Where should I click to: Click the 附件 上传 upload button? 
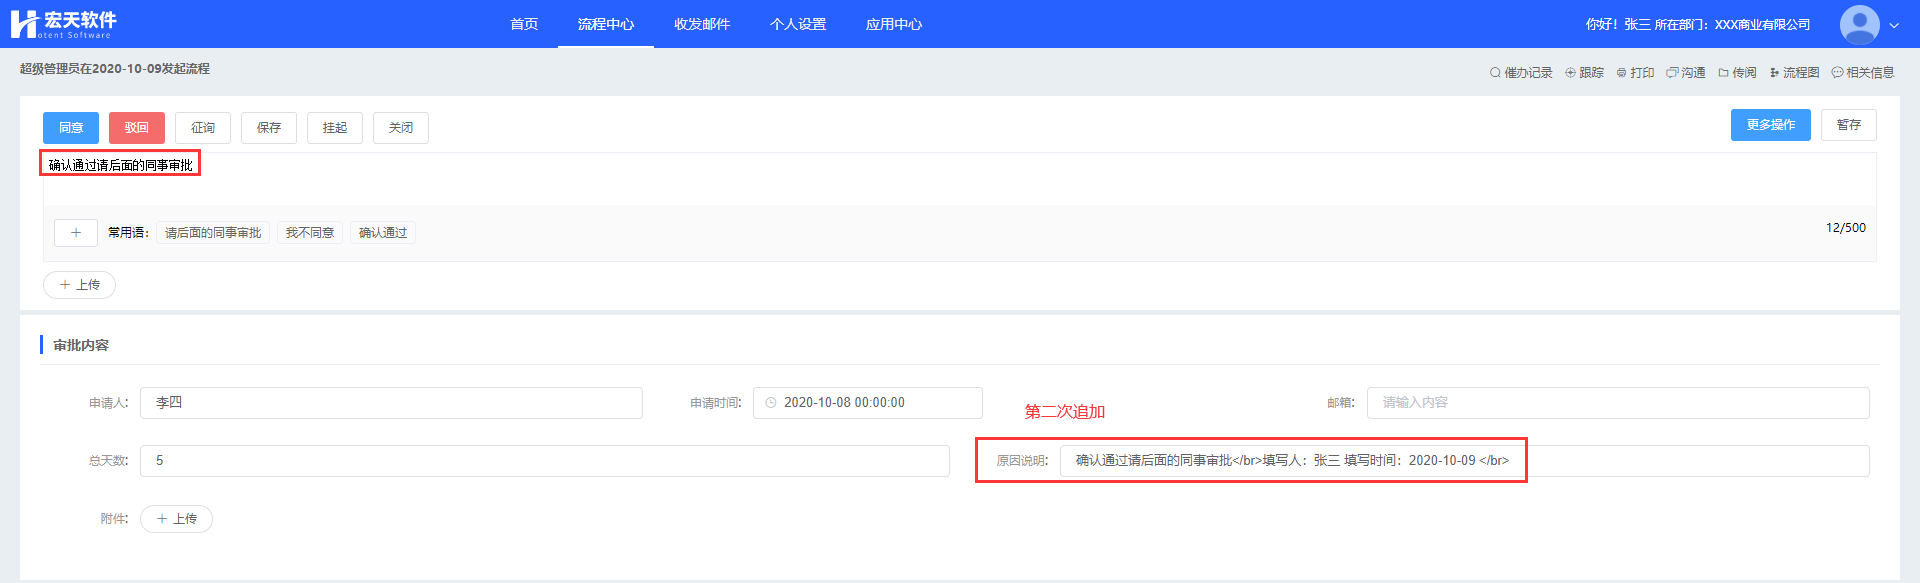[177, 519]
